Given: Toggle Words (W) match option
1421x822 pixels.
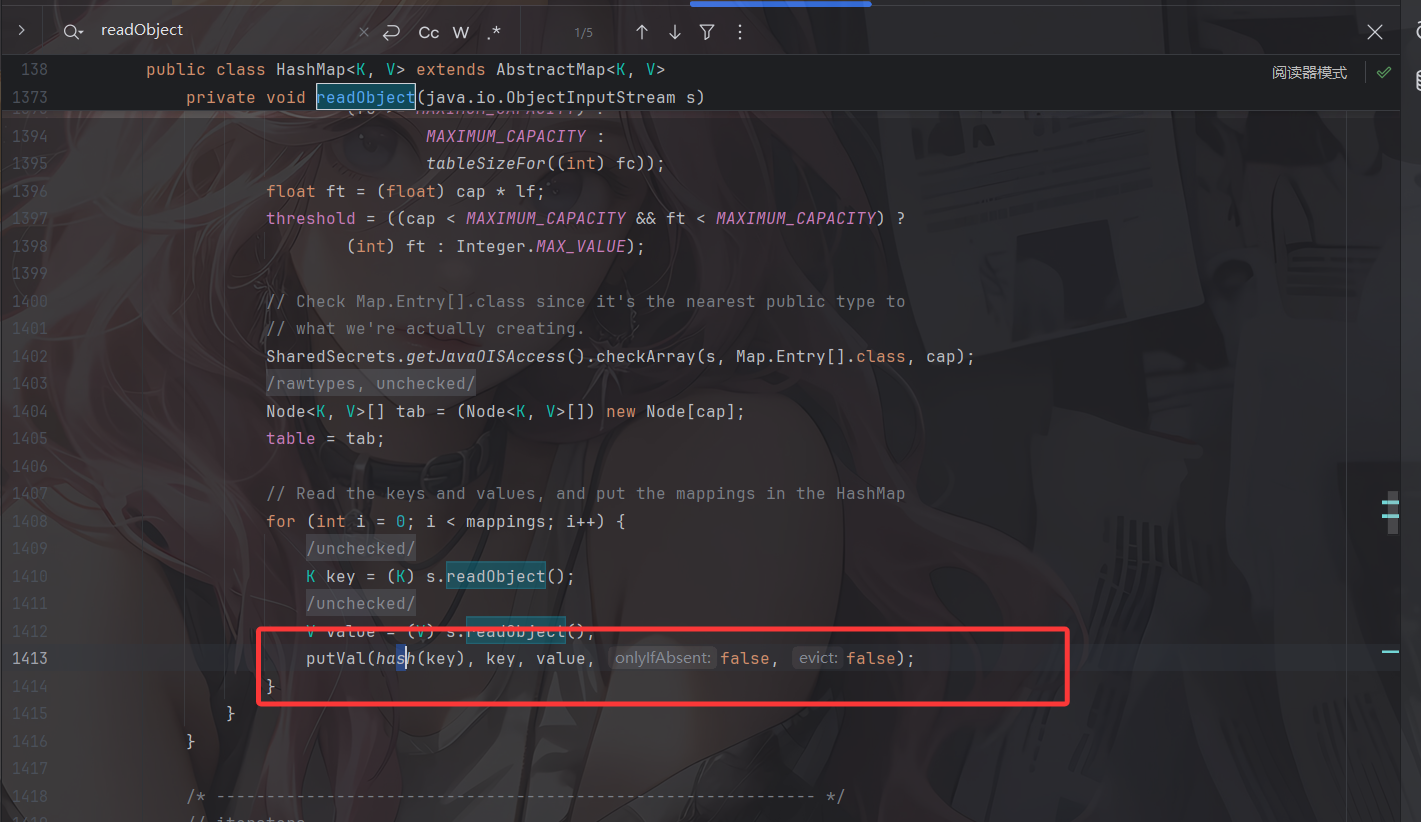Looking at the screenshot, I should point(461,32).
